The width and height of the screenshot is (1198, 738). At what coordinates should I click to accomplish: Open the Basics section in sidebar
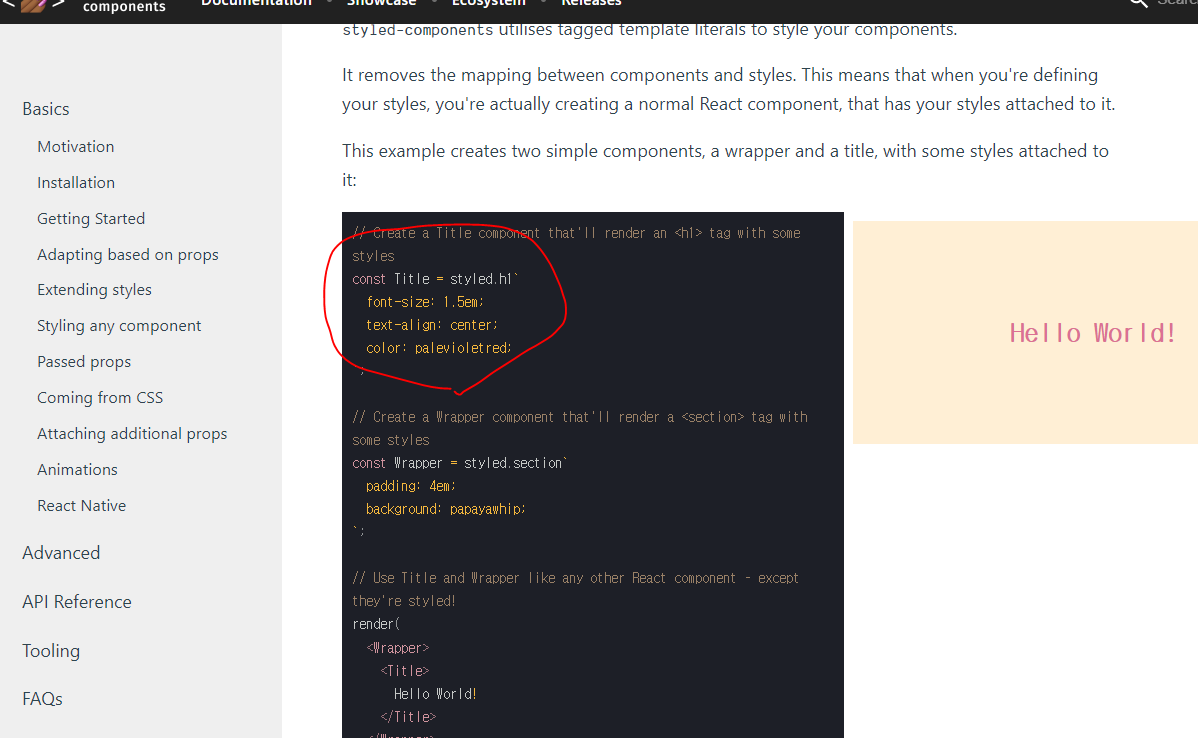tap(46, 109)
